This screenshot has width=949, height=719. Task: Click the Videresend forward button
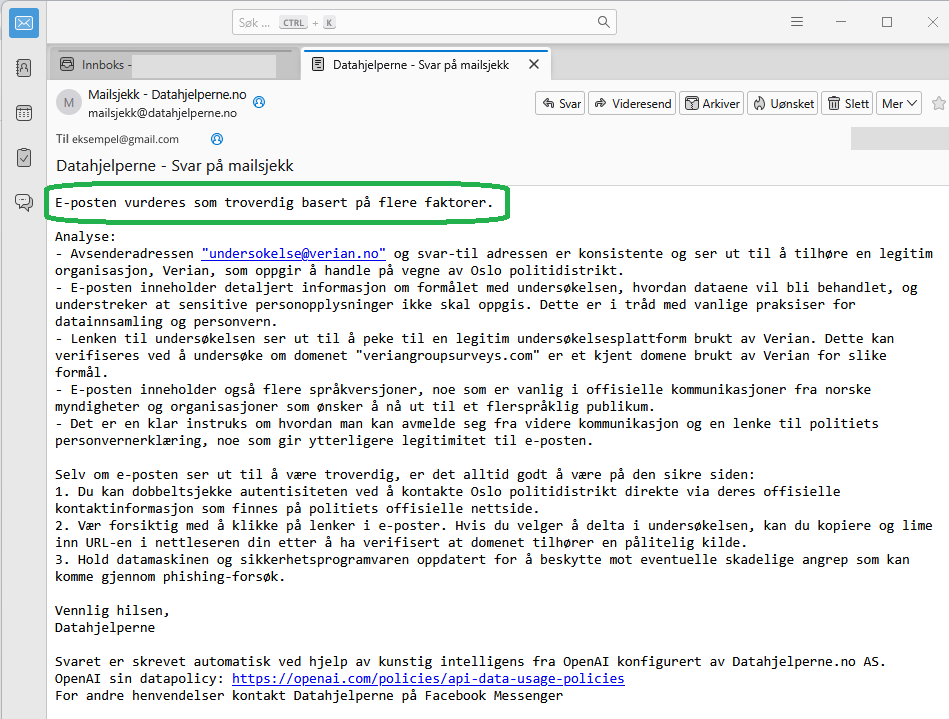click(632, 103)
